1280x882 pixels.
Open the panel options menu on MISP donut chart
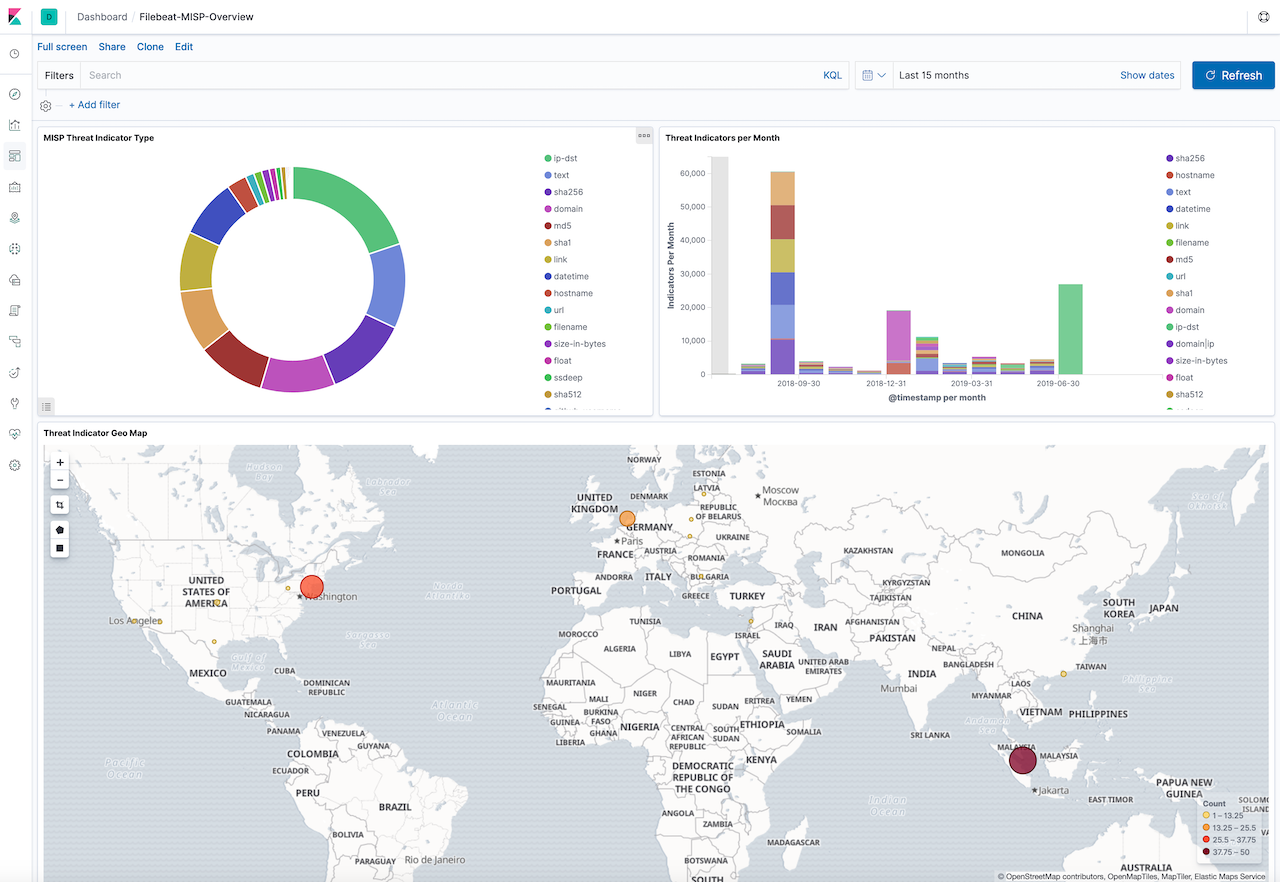(x=644, y=135)
